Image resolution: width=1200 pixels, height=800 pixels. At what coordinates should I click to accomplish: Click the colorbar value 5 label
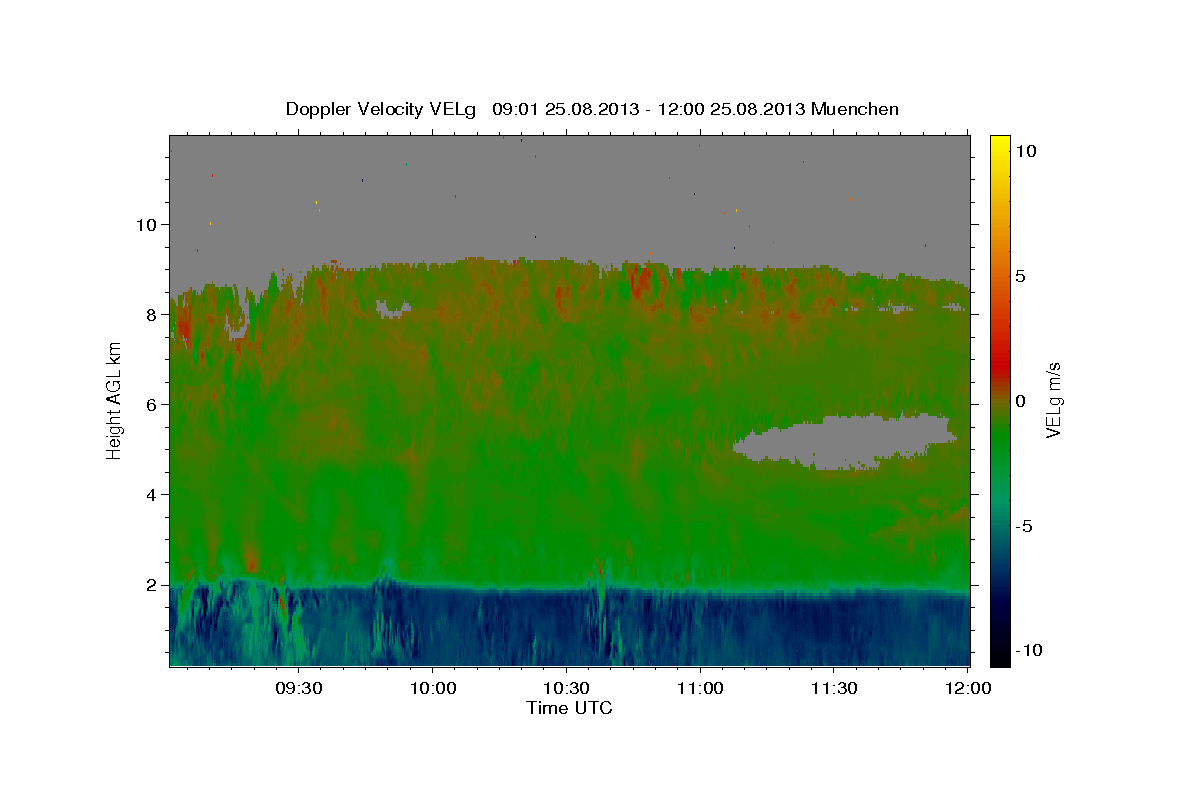click(x=1020, y=276)
